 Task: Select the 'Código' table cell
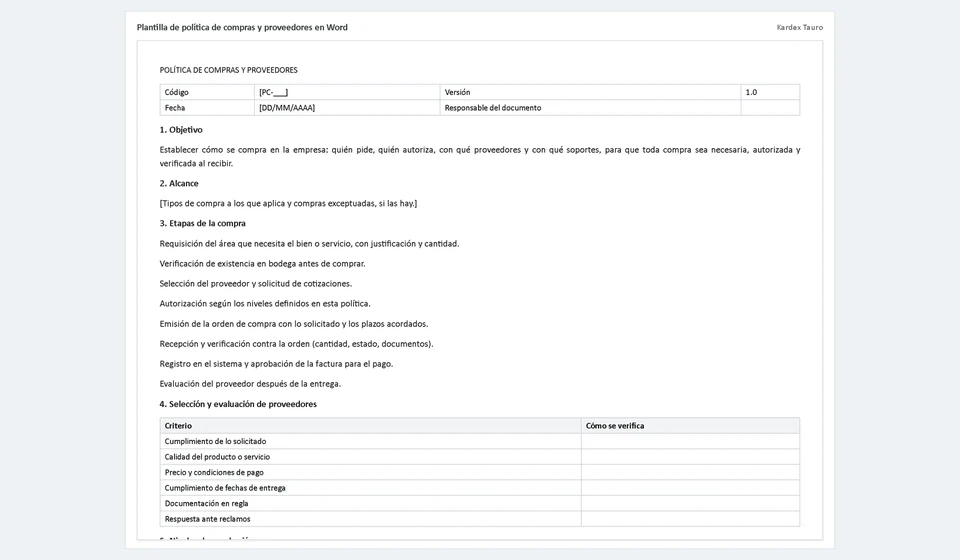click(207, 92)
